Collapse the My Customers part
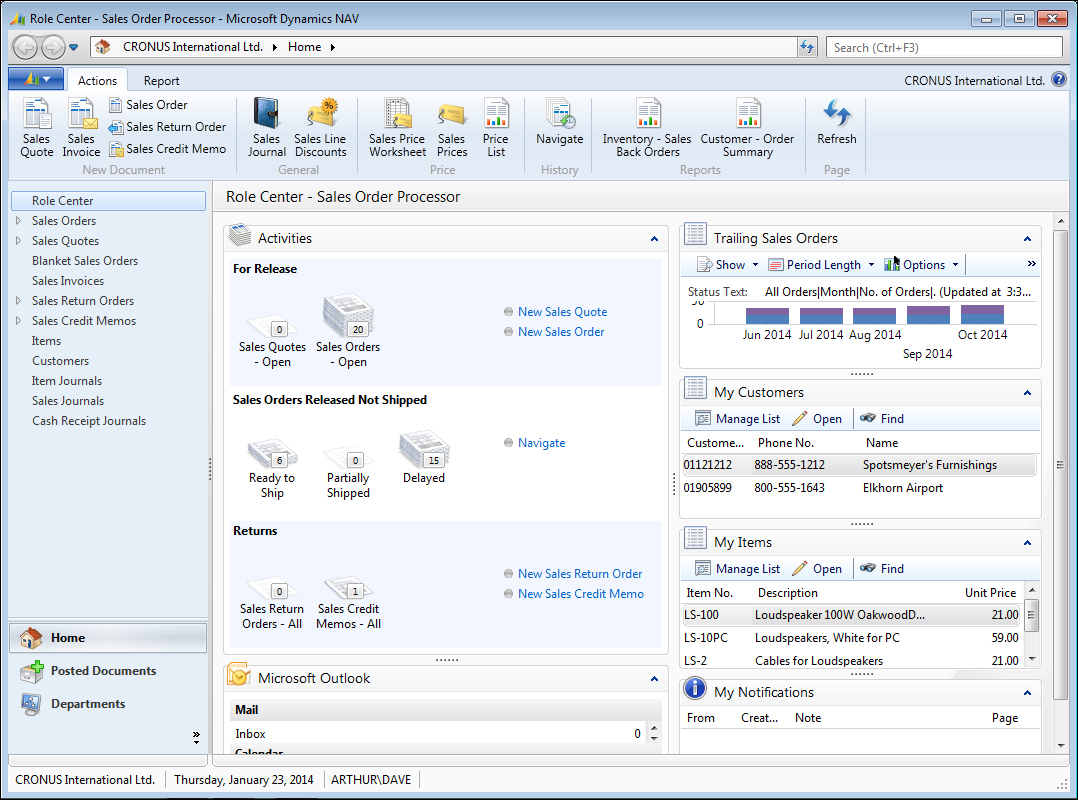 [x=1027, y=393]
